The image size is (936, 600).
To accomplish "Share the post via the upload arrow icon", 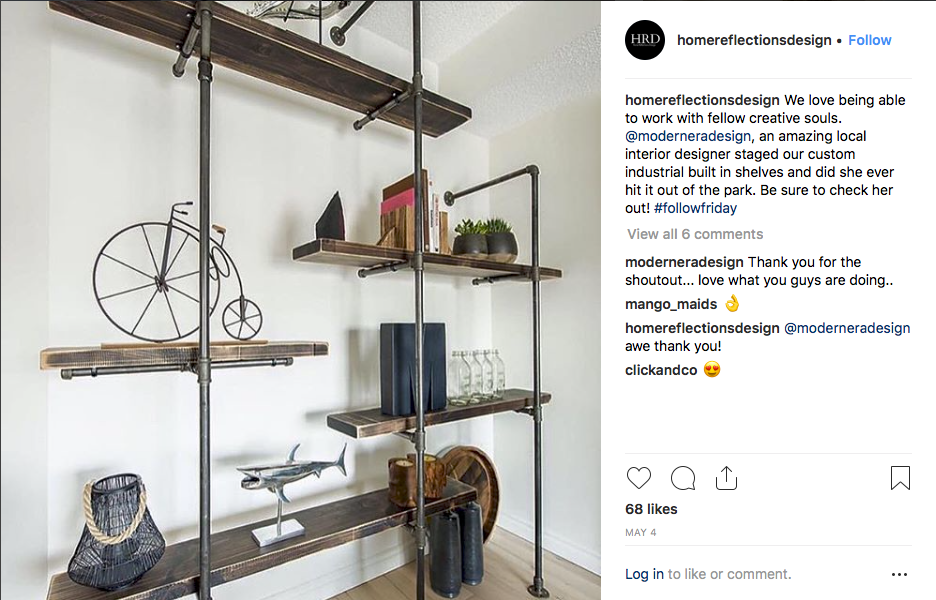I will coord(726,478).
